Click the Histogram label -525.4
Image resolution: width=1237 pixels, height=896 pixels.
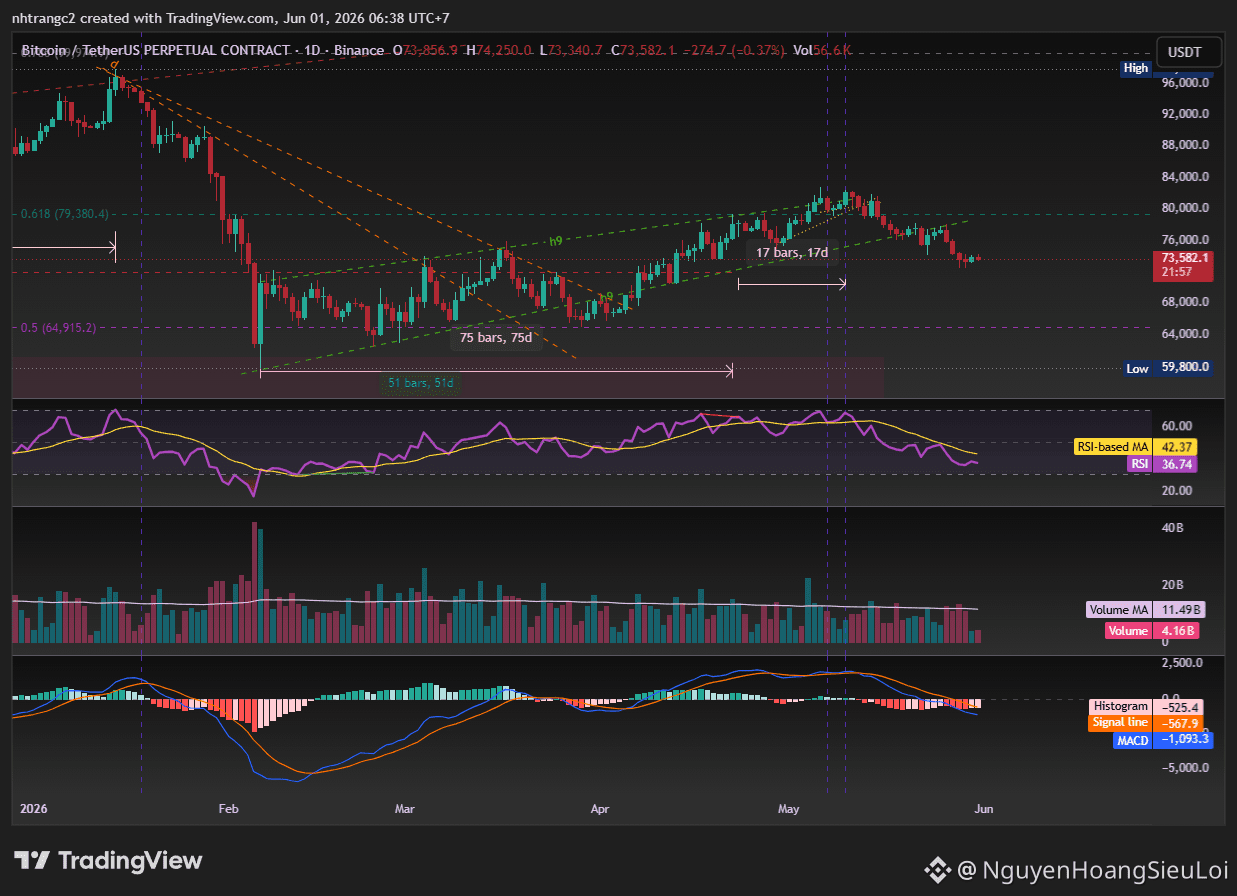(x=1180, y=706)
